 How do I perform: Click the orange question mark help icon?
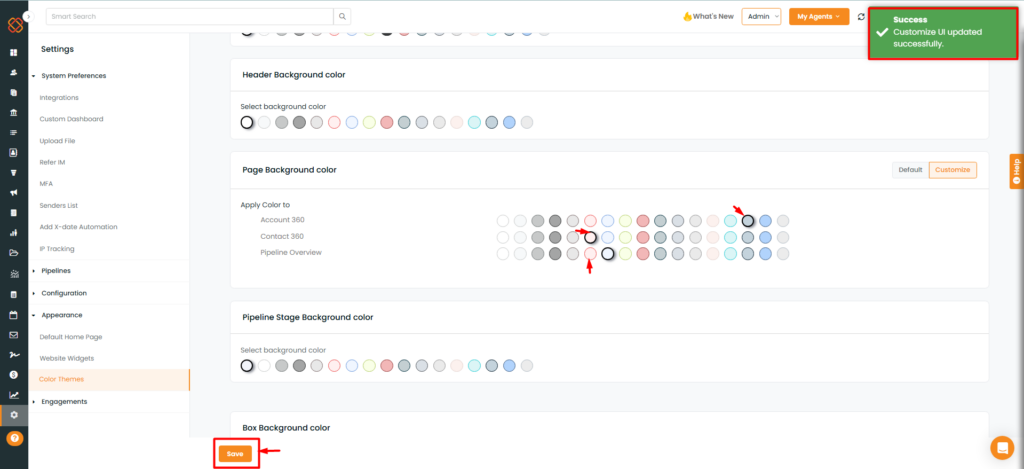click(x=14, y=438)
